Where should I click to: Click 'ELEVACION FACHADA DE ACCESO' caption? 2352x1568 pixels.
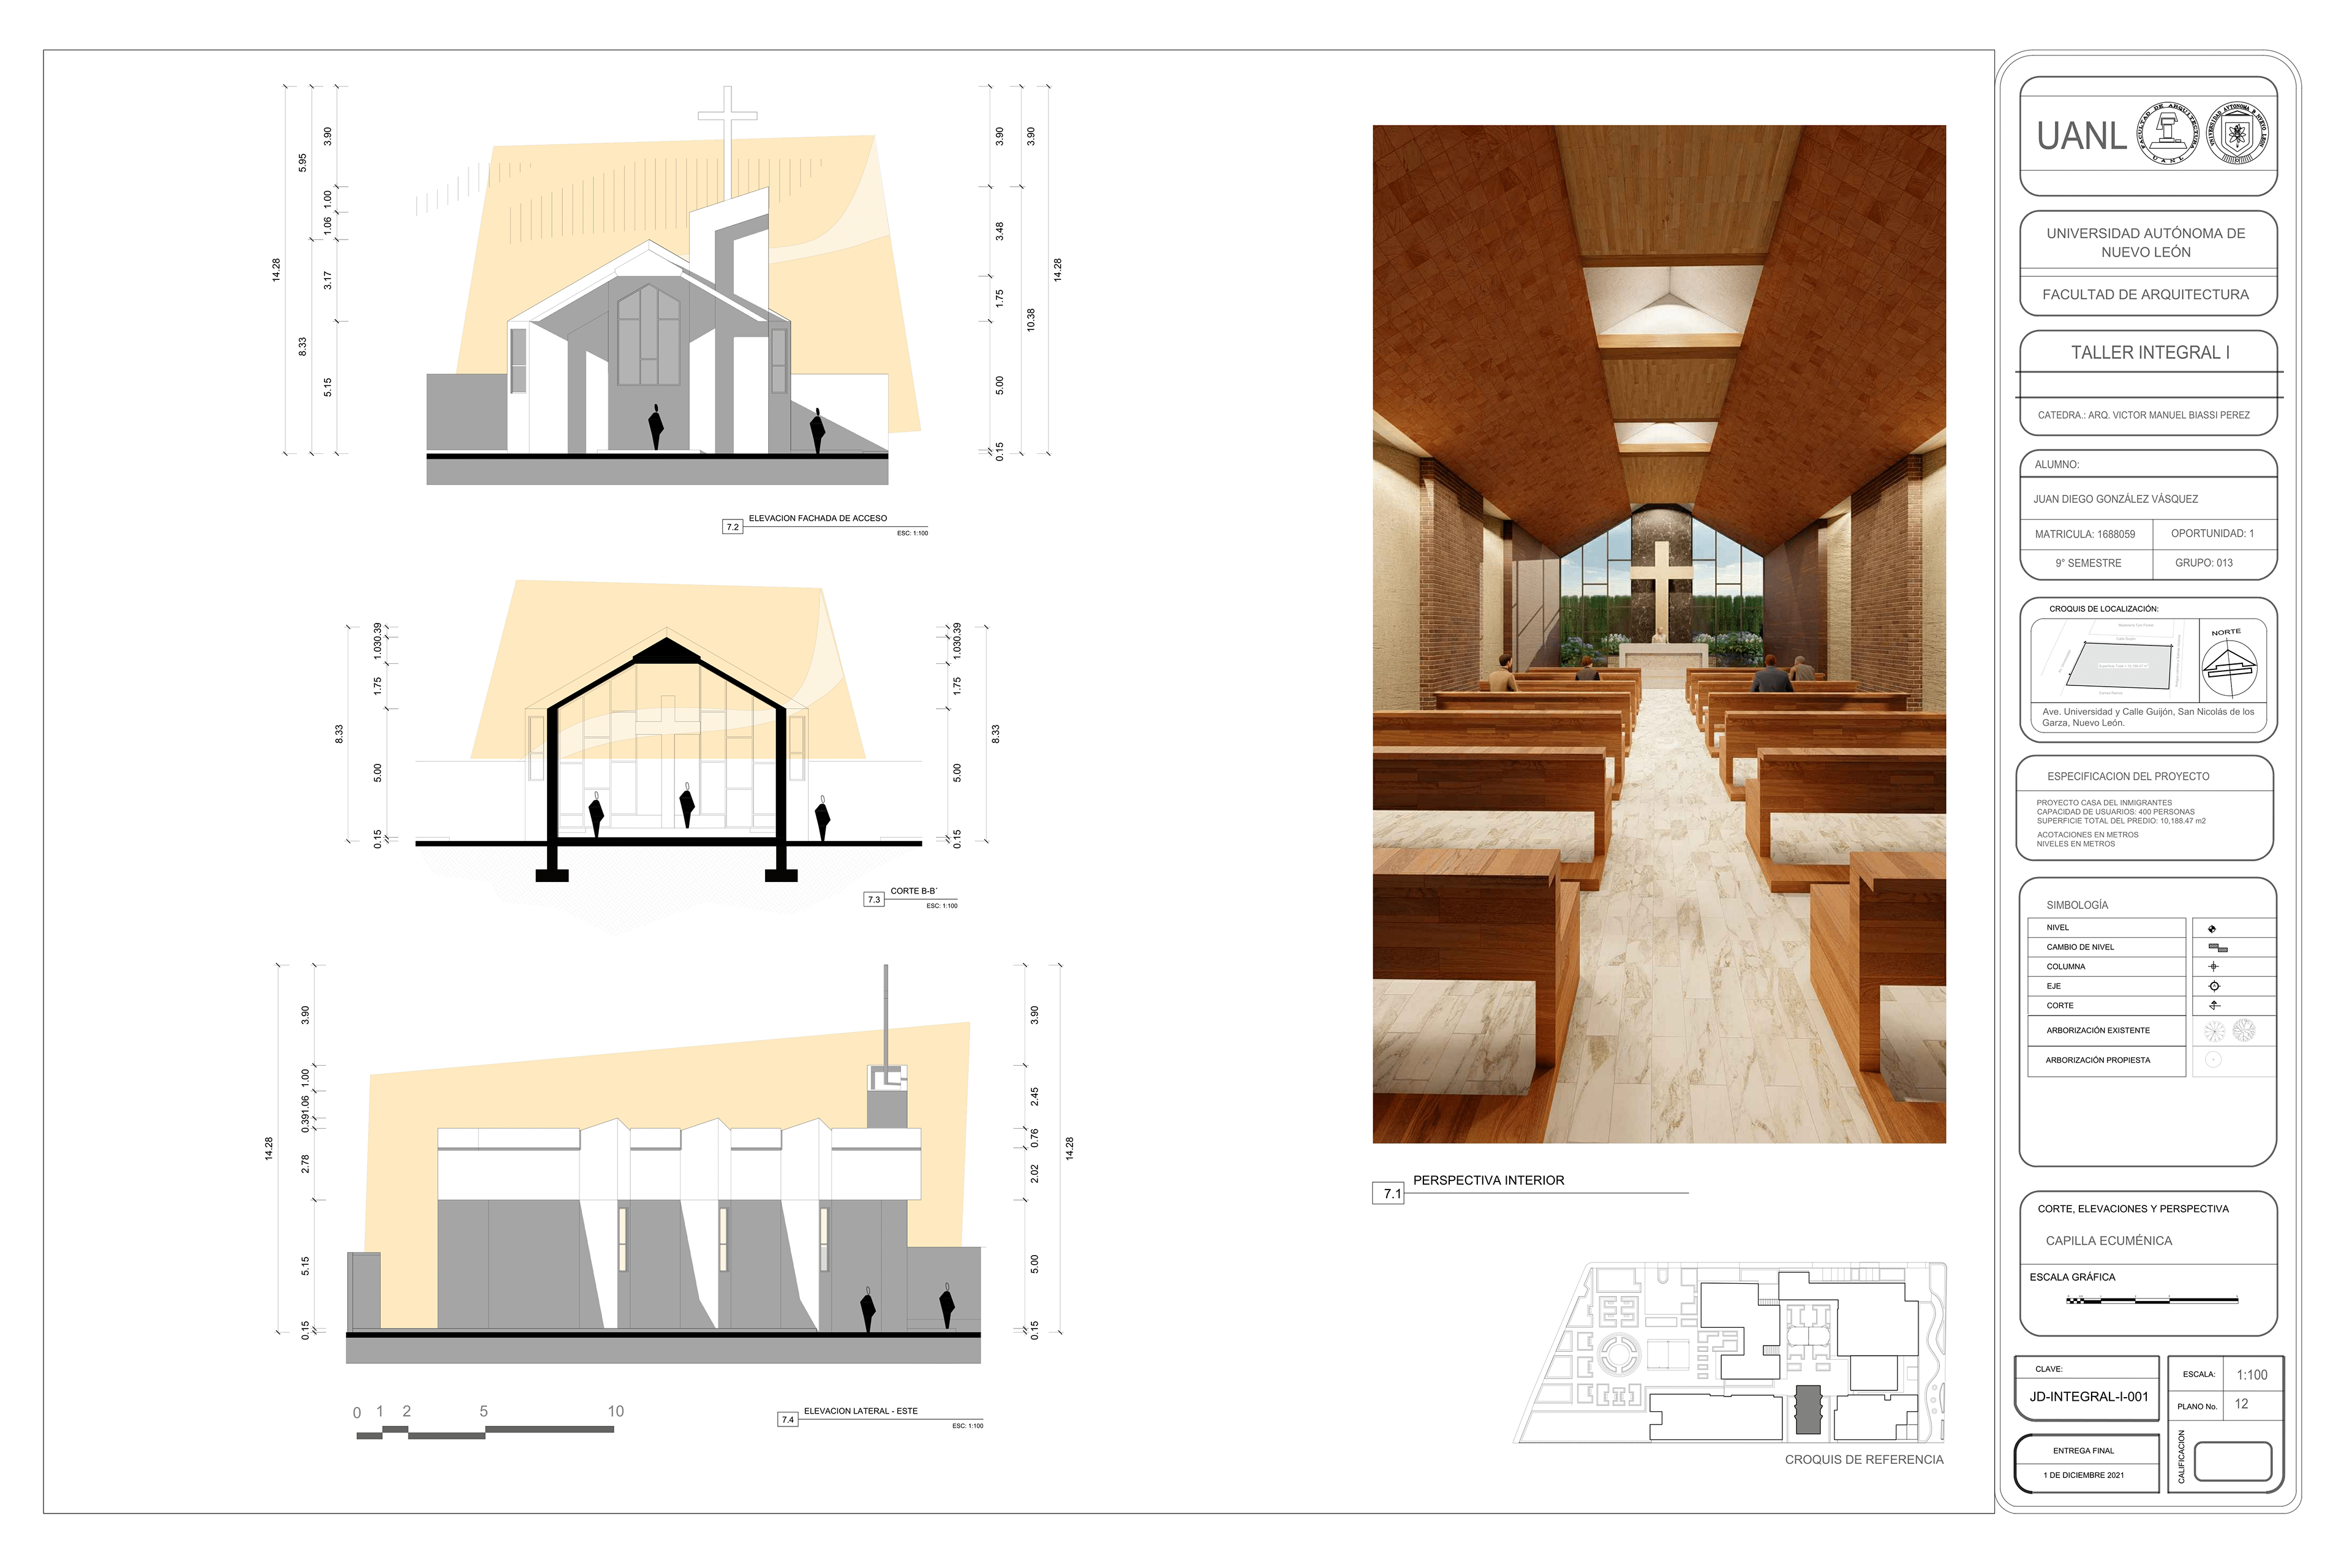click(817, 519)
